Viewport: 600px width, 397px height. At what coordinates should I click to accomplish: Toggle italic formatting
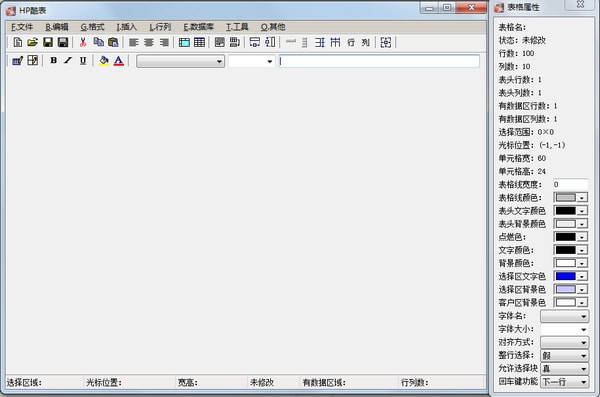68,60
